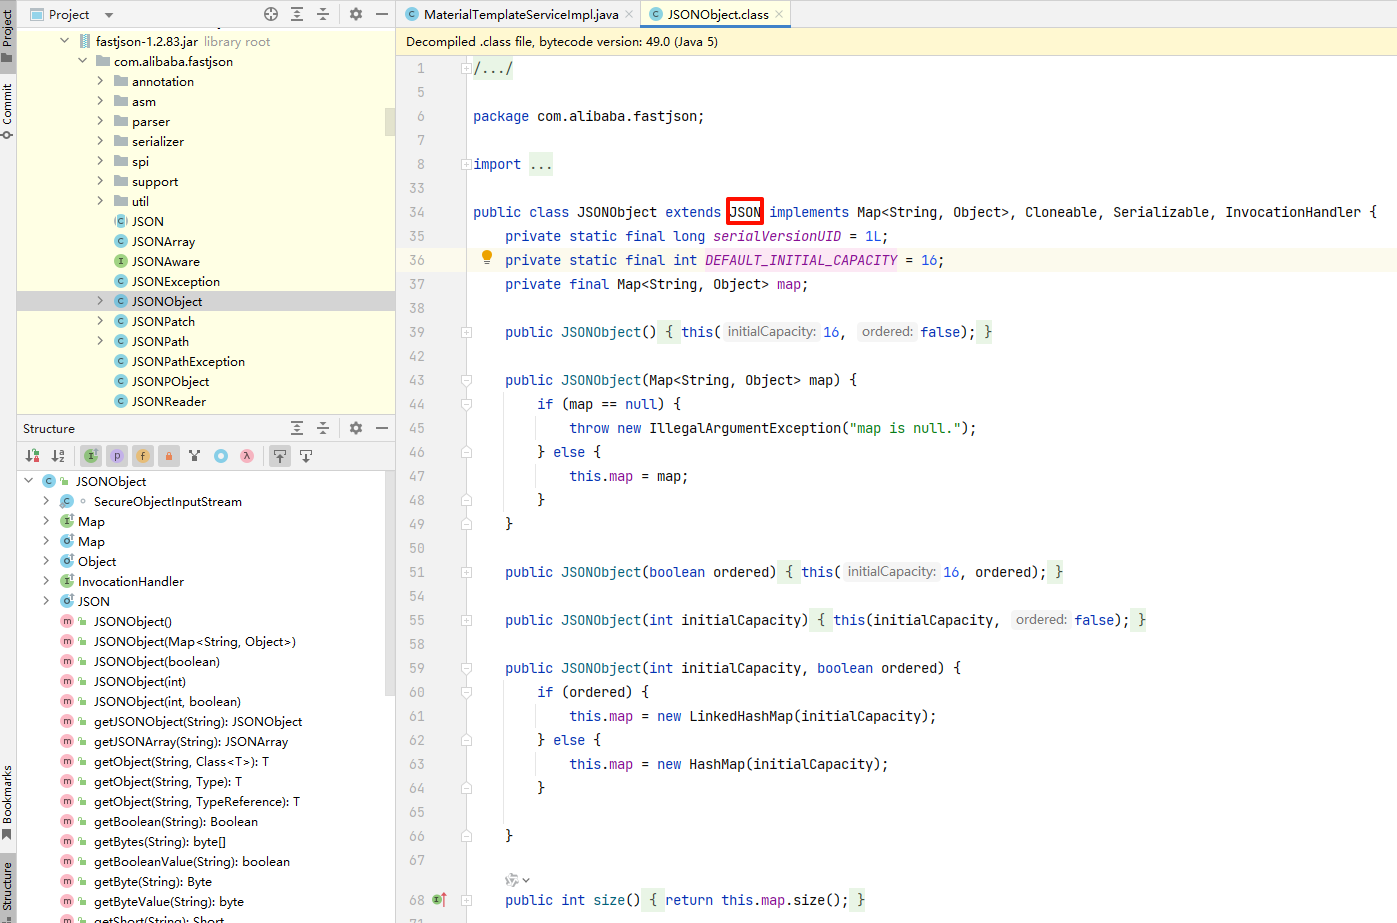
Task: Click the folded import ellipsis on line 8
Action: (541, 164)
